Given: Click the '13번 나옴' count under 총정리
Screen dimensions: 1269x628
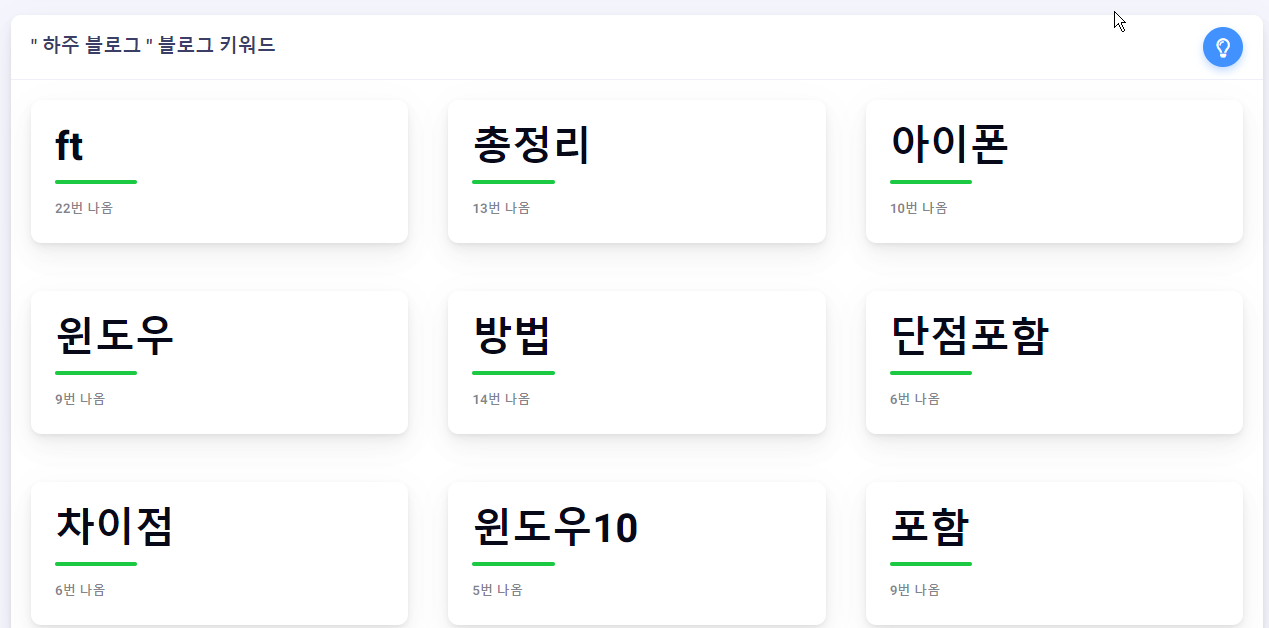Looking at the screenshot, I should 500,208.
